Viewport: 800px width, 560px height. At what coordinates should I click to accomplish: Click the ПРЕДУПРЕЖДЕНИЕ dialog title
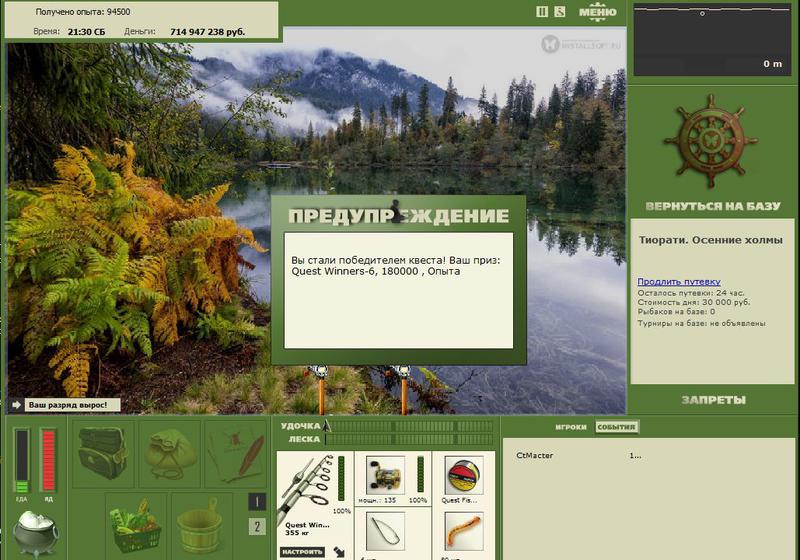(398, 216)
